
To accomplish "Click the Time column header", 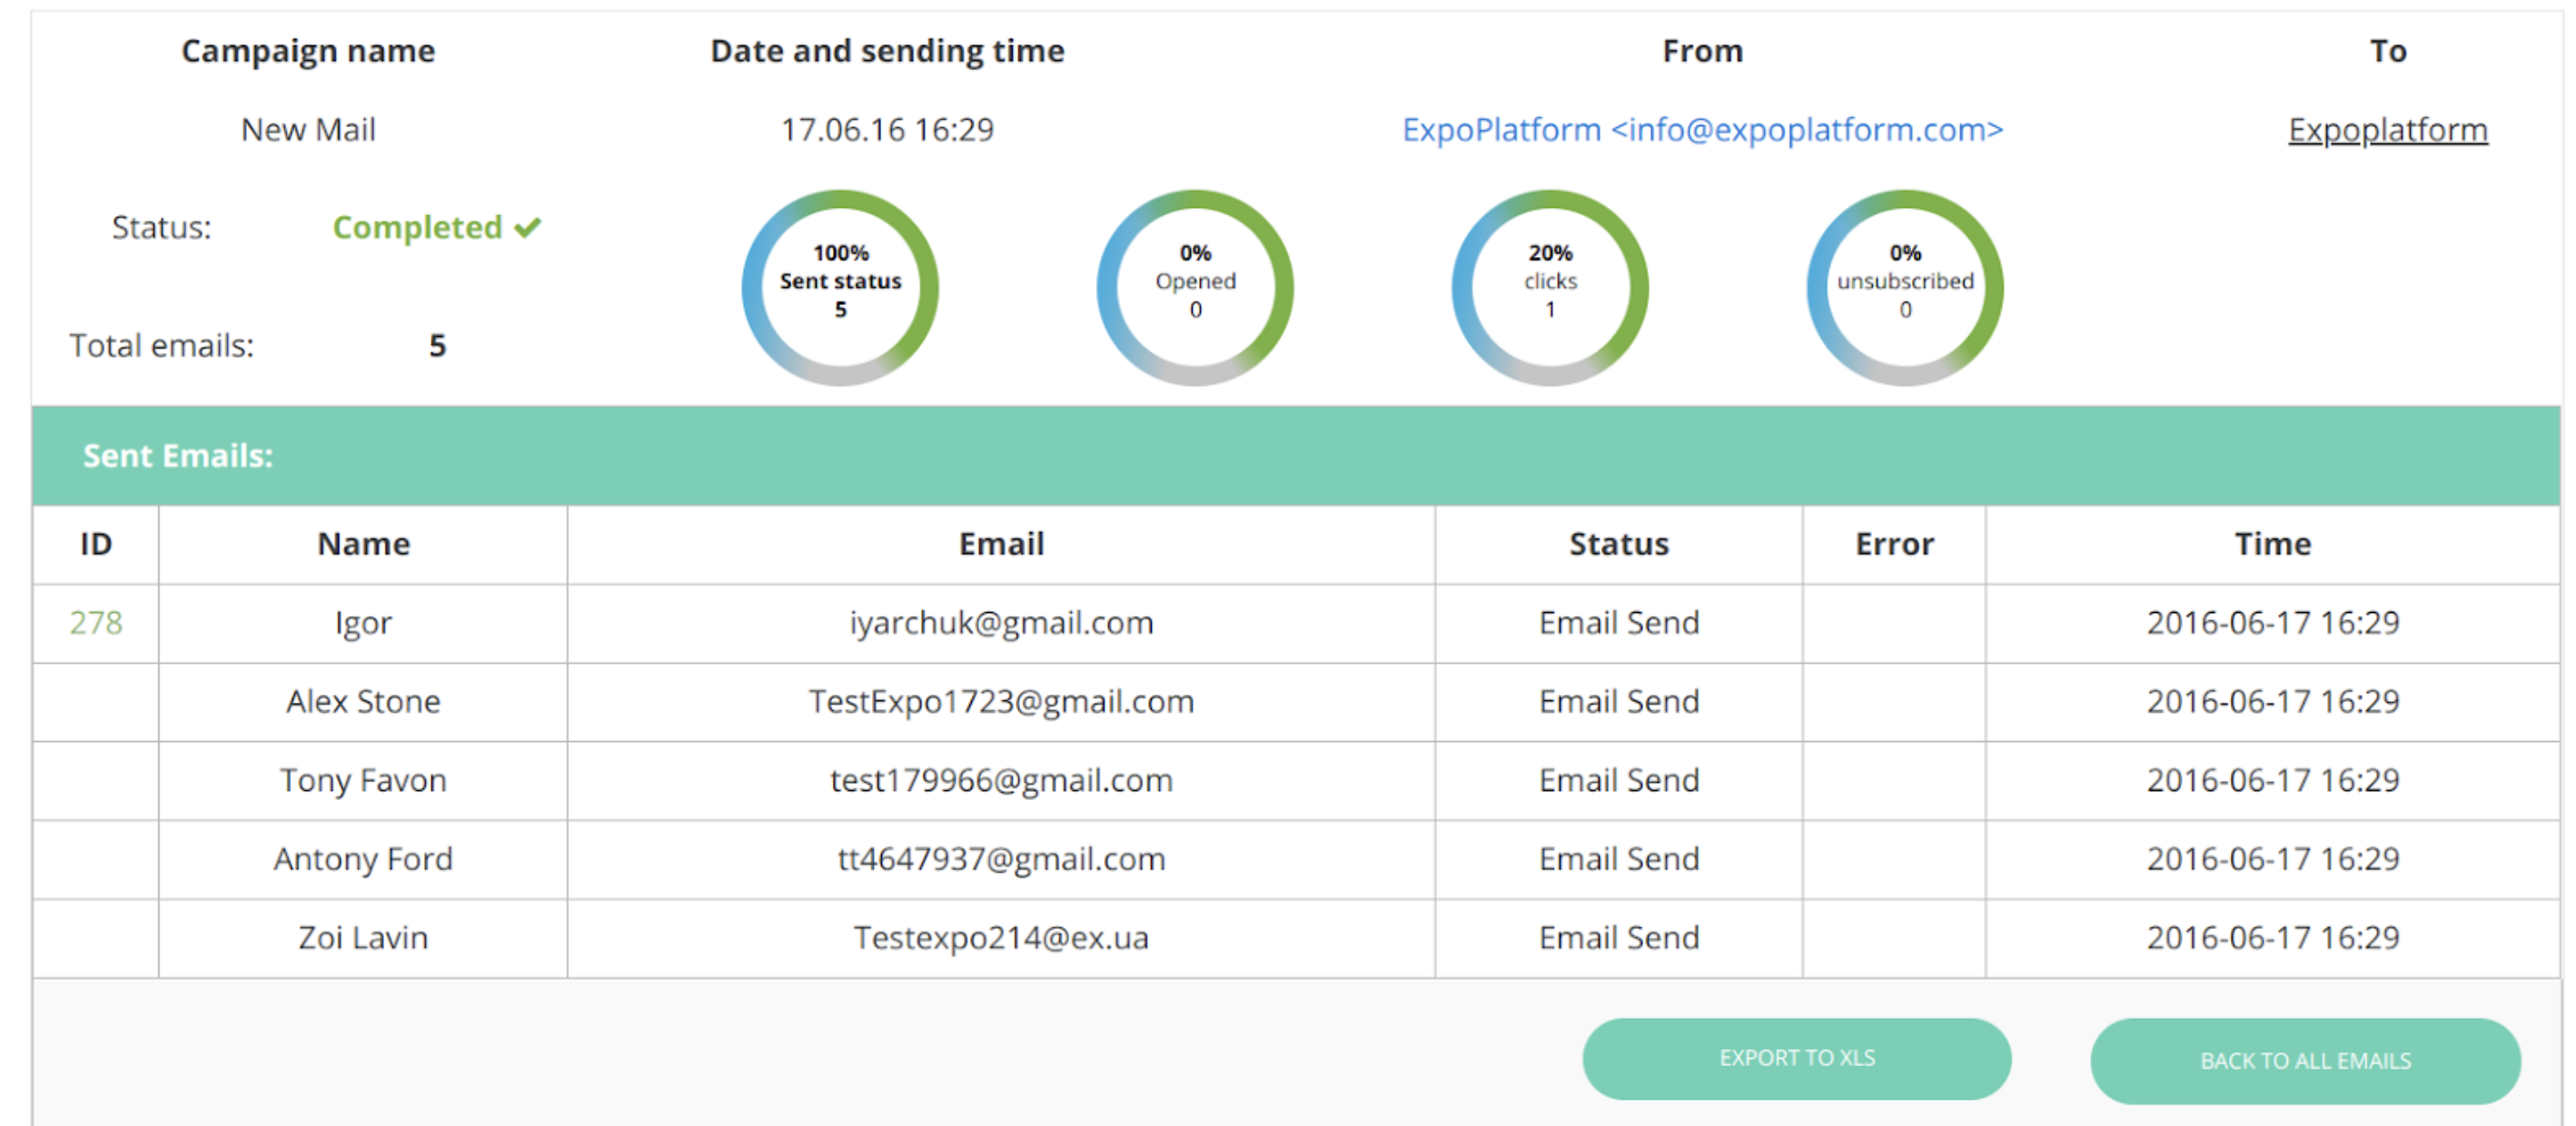I will point(2273,544).
